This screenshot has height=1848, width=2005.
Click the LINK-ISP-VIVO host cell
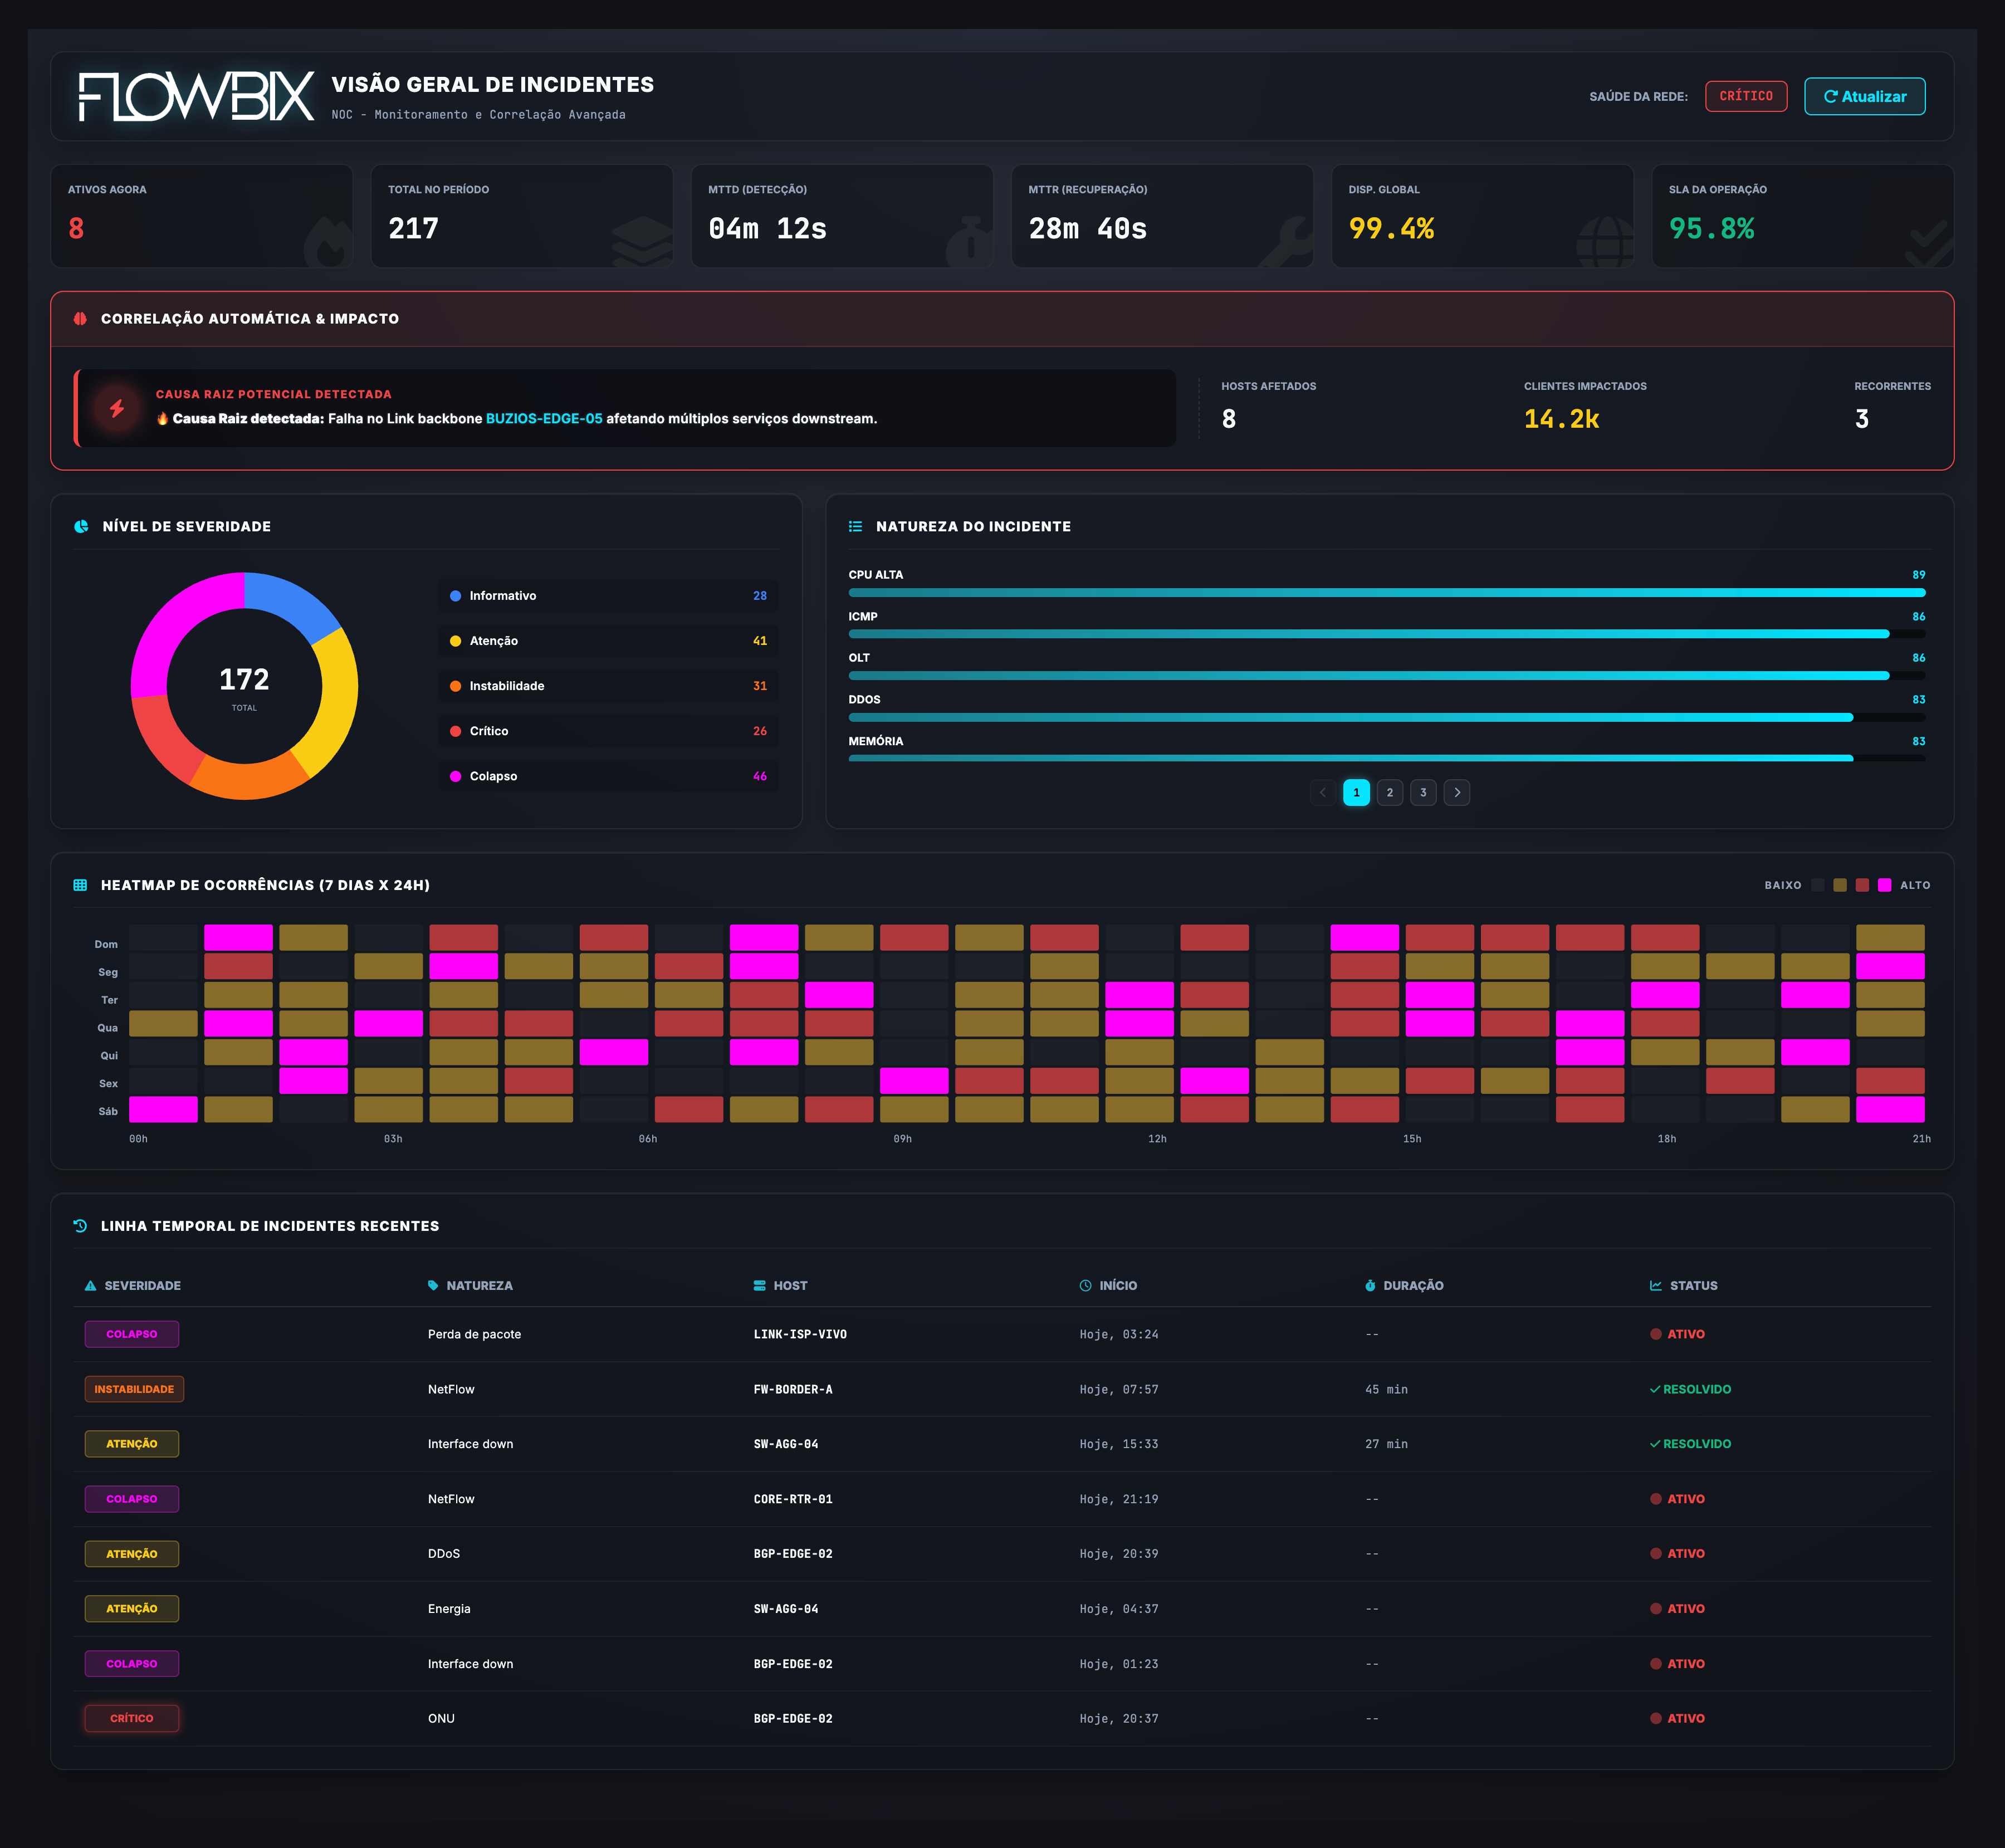pos(800,1334)
